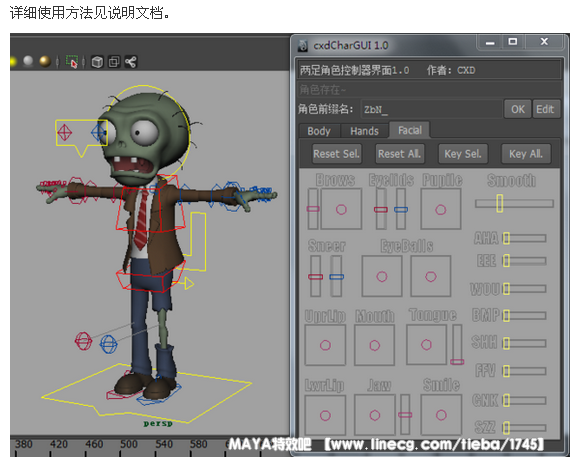The image size is (578, 461).
Task: Click the grey sphere shading icon
Action: coord(28,61)
